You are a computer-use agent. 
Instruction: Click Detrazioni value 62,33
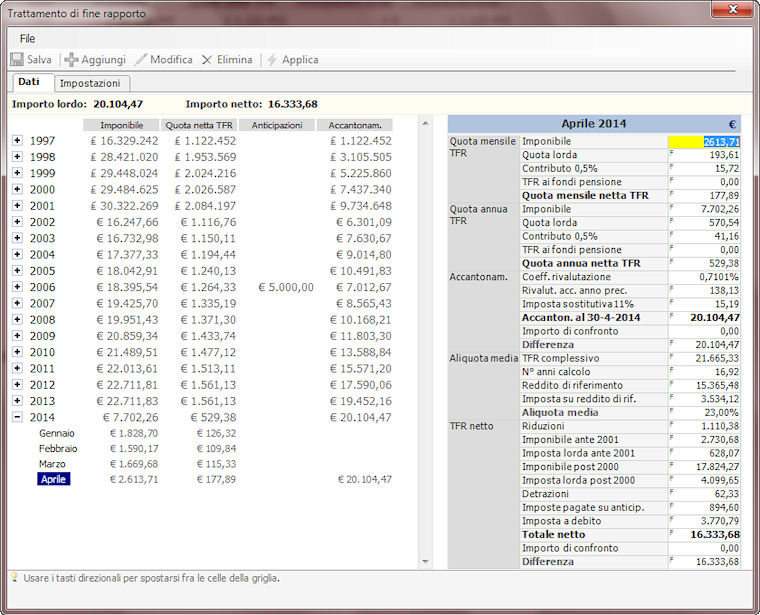[x=704, y=494]
